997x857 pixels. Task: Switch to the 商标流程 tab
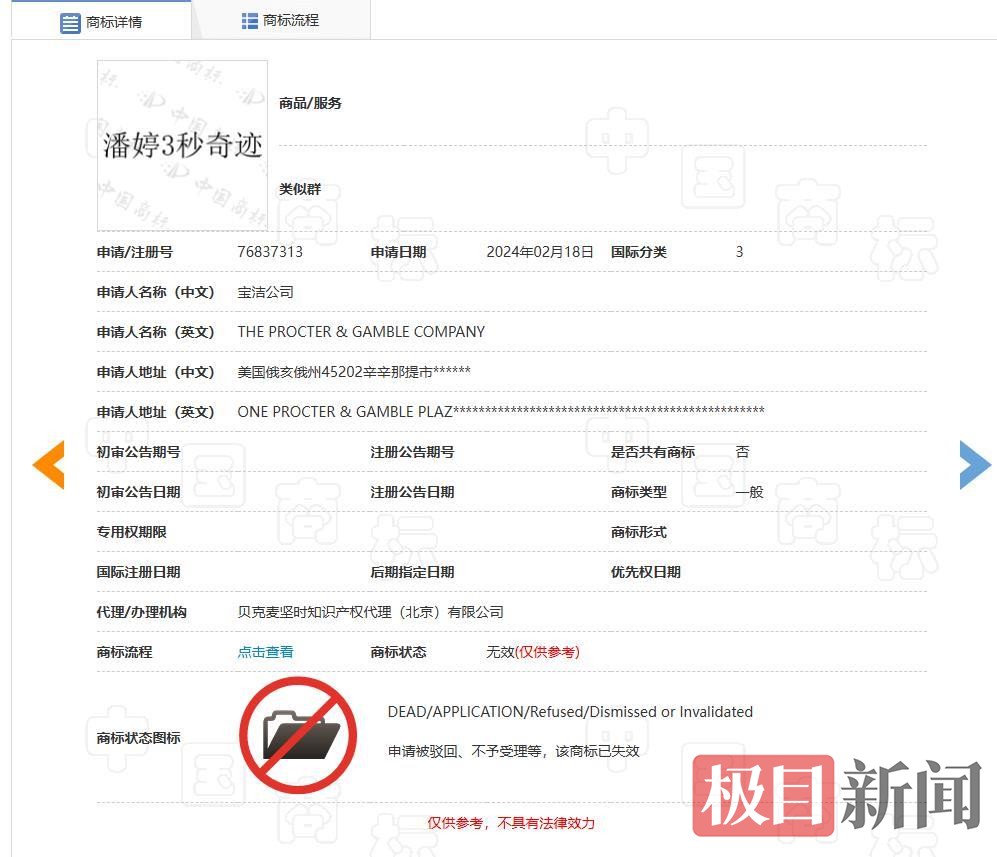pos(290,21)
